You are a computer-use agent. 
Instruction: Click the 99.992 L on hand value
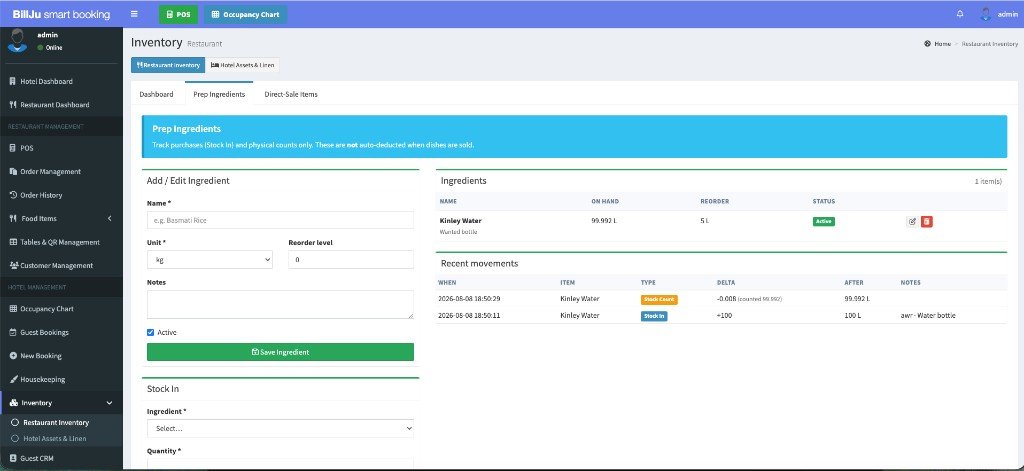604,221
